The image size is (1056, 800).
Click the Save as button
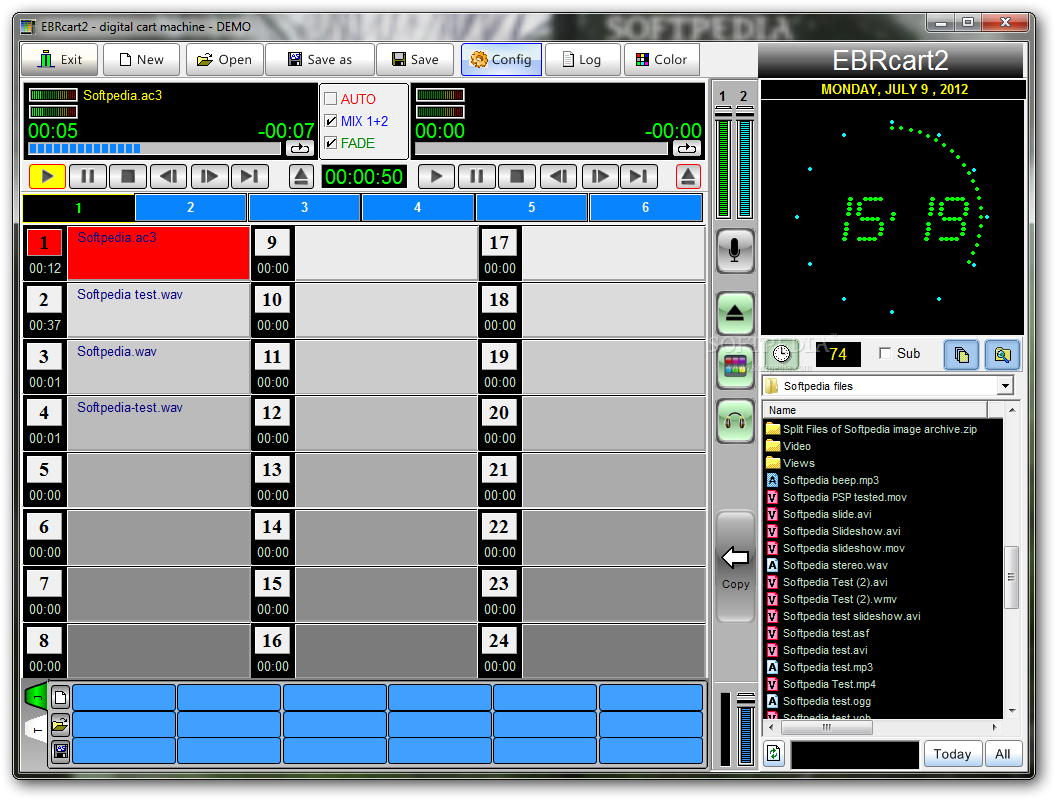(320, 59)
